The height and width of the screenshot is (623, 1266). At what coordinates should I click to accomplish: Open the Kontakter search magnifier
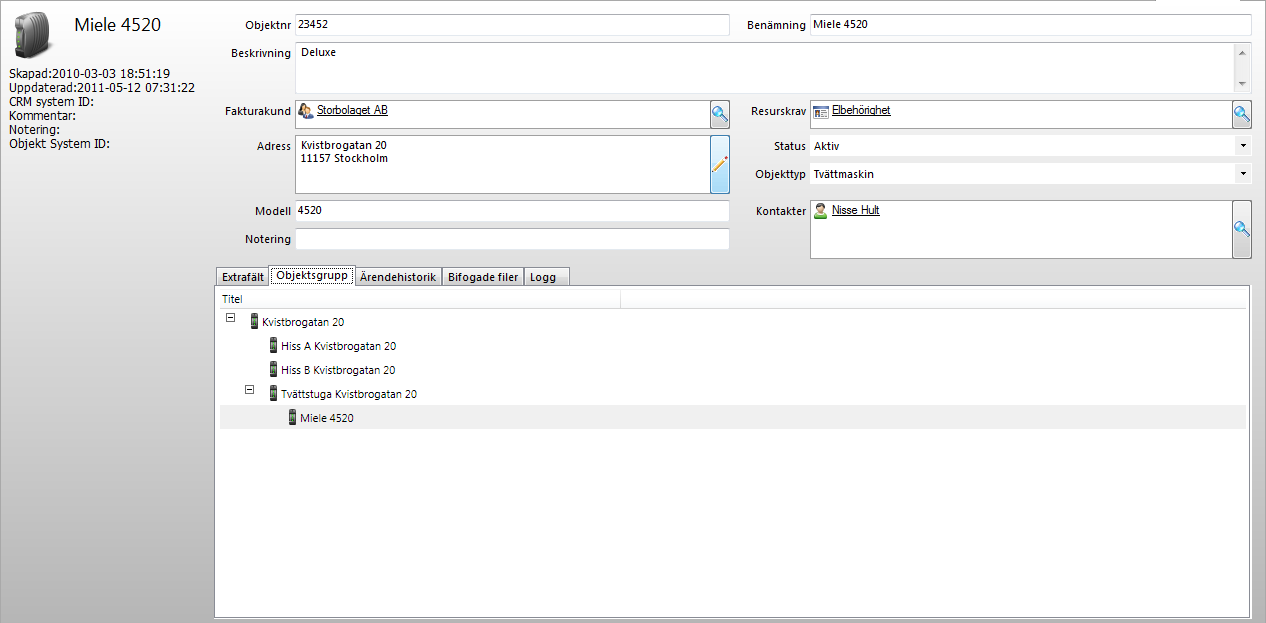1241,229
